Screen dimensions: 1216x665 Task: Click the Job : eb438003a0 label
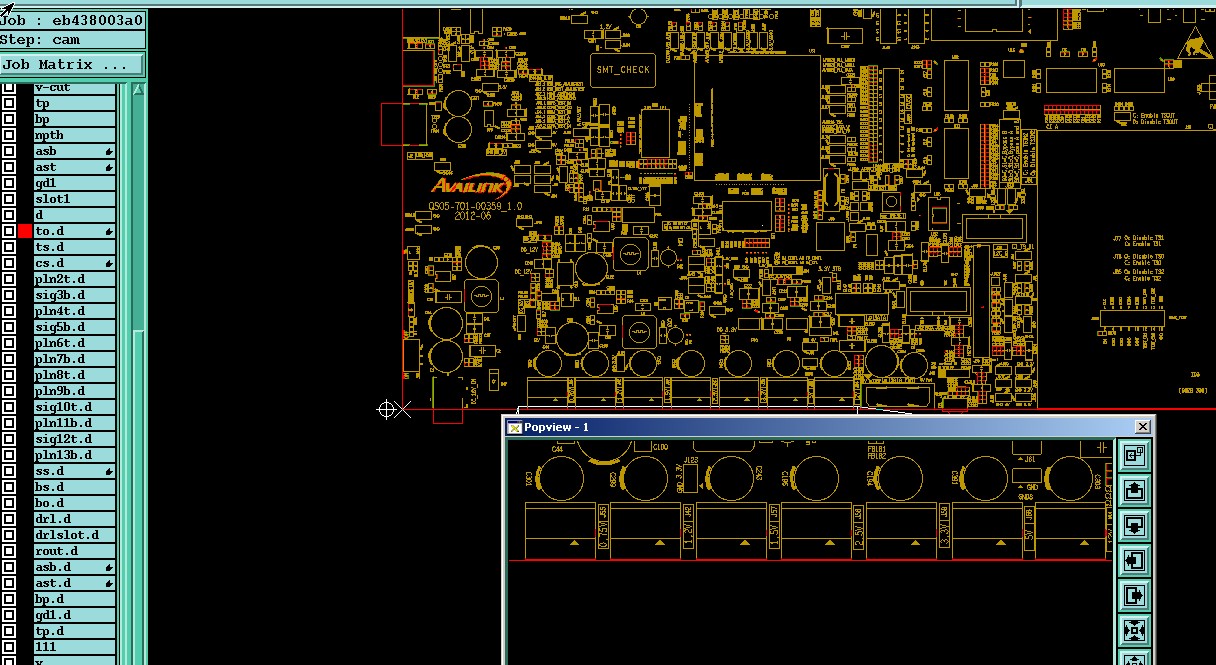click(72, 20)
